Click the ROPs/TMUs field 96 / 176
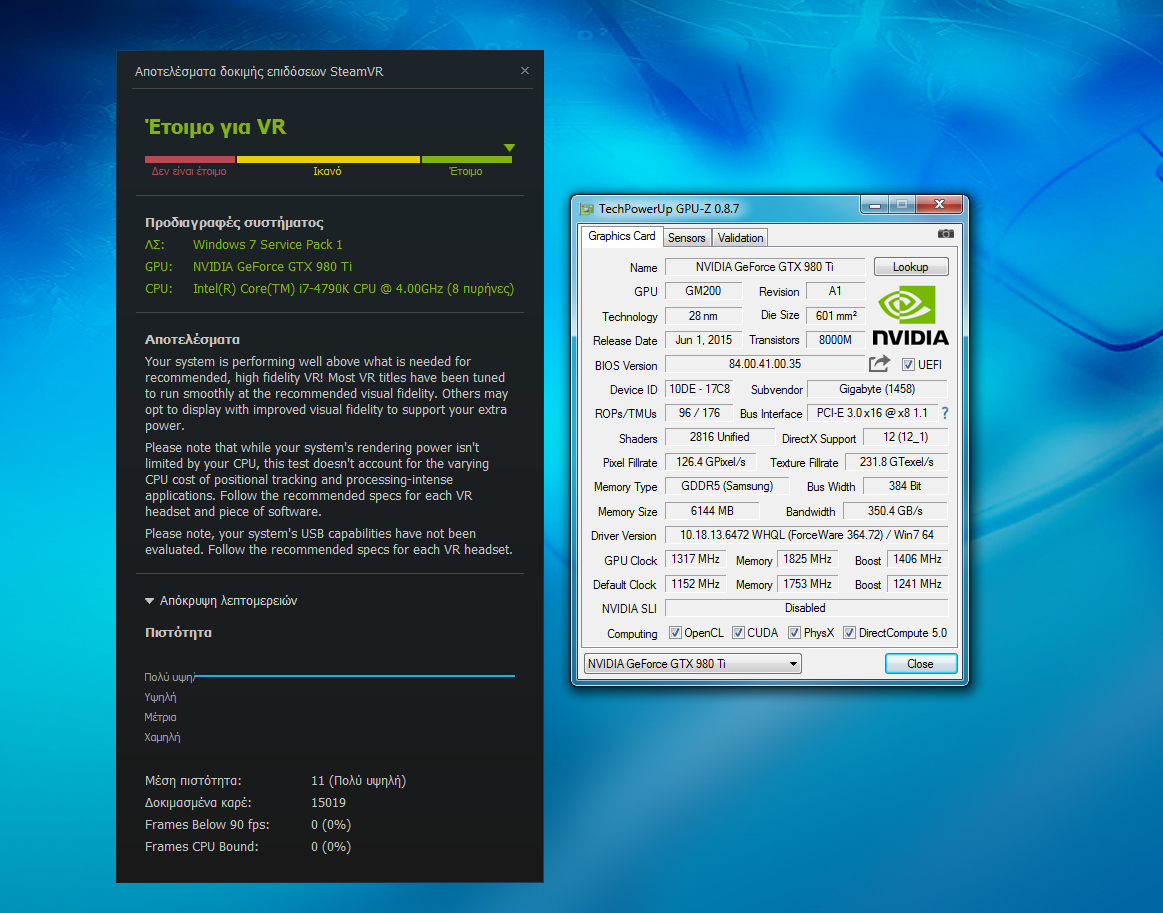Viewport: 1163px width, 913px height. [699, 413]
